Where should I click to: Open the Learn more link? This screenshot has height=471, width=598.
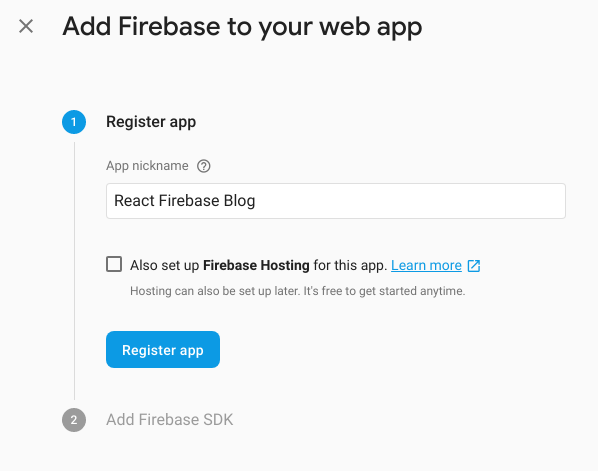pyautogui.click(x=426, y=265)
